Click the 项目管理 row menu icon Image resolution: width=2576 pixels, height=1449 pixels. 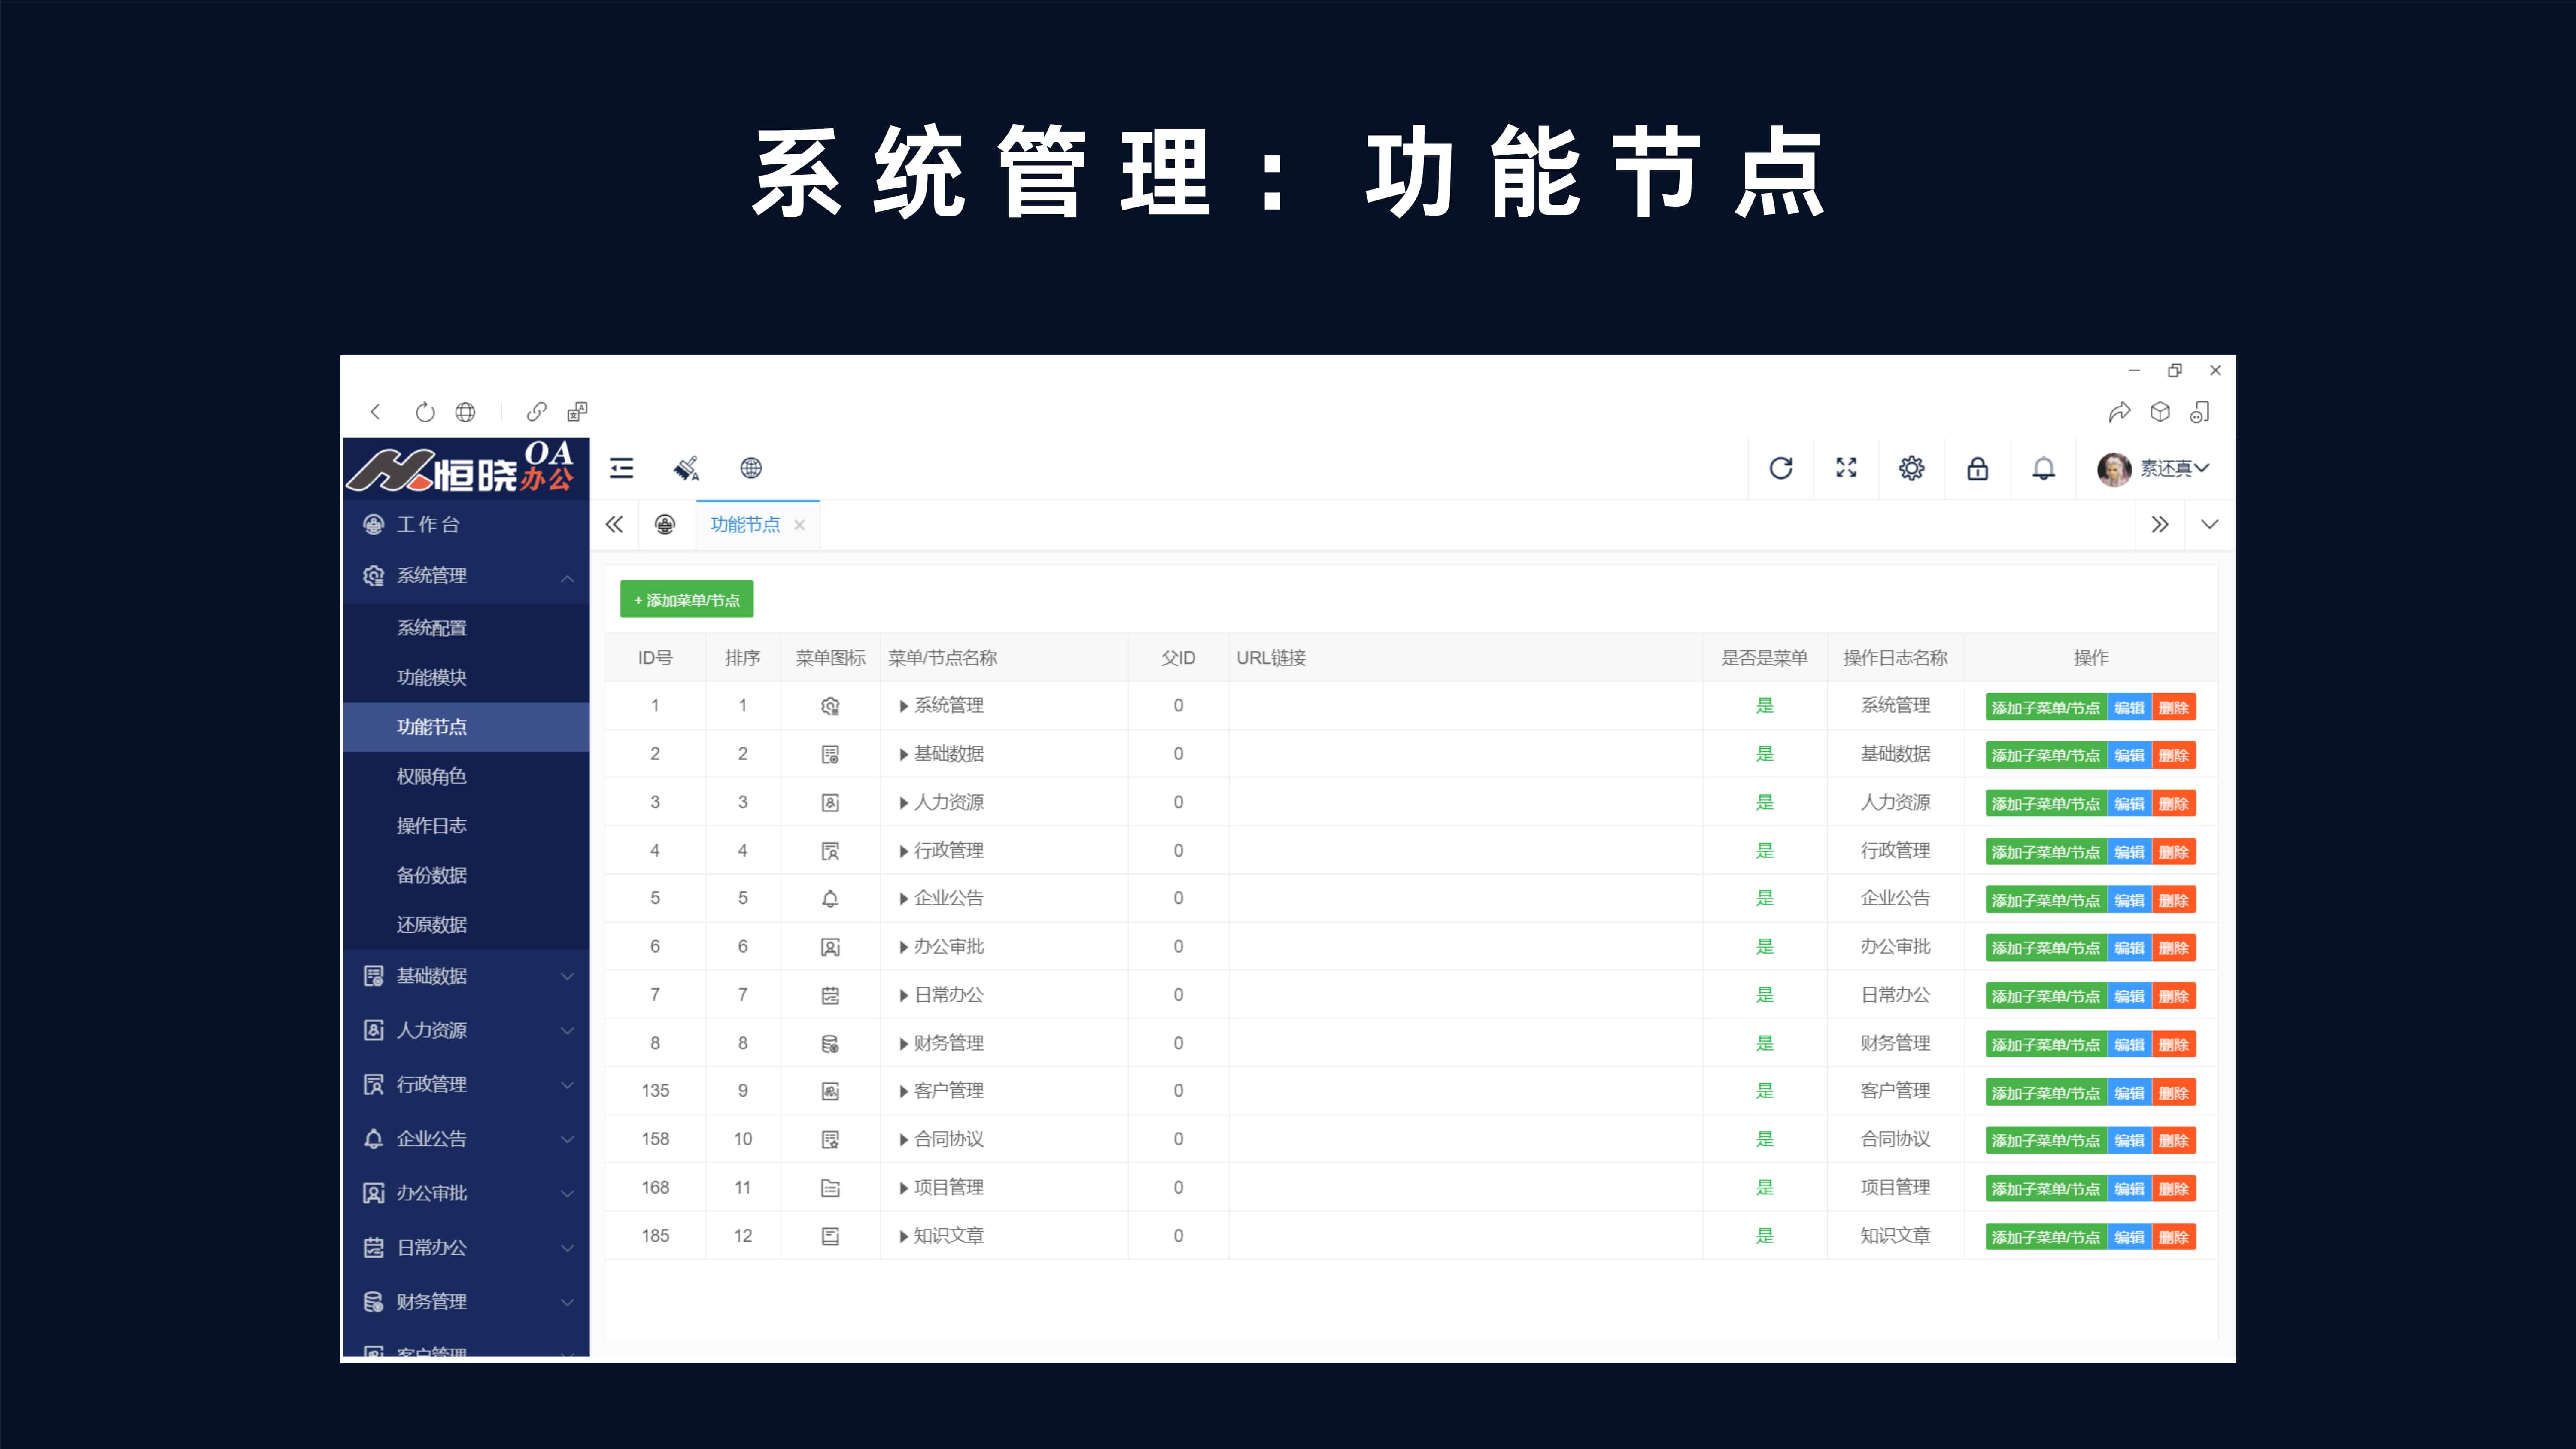[830, 1188]
